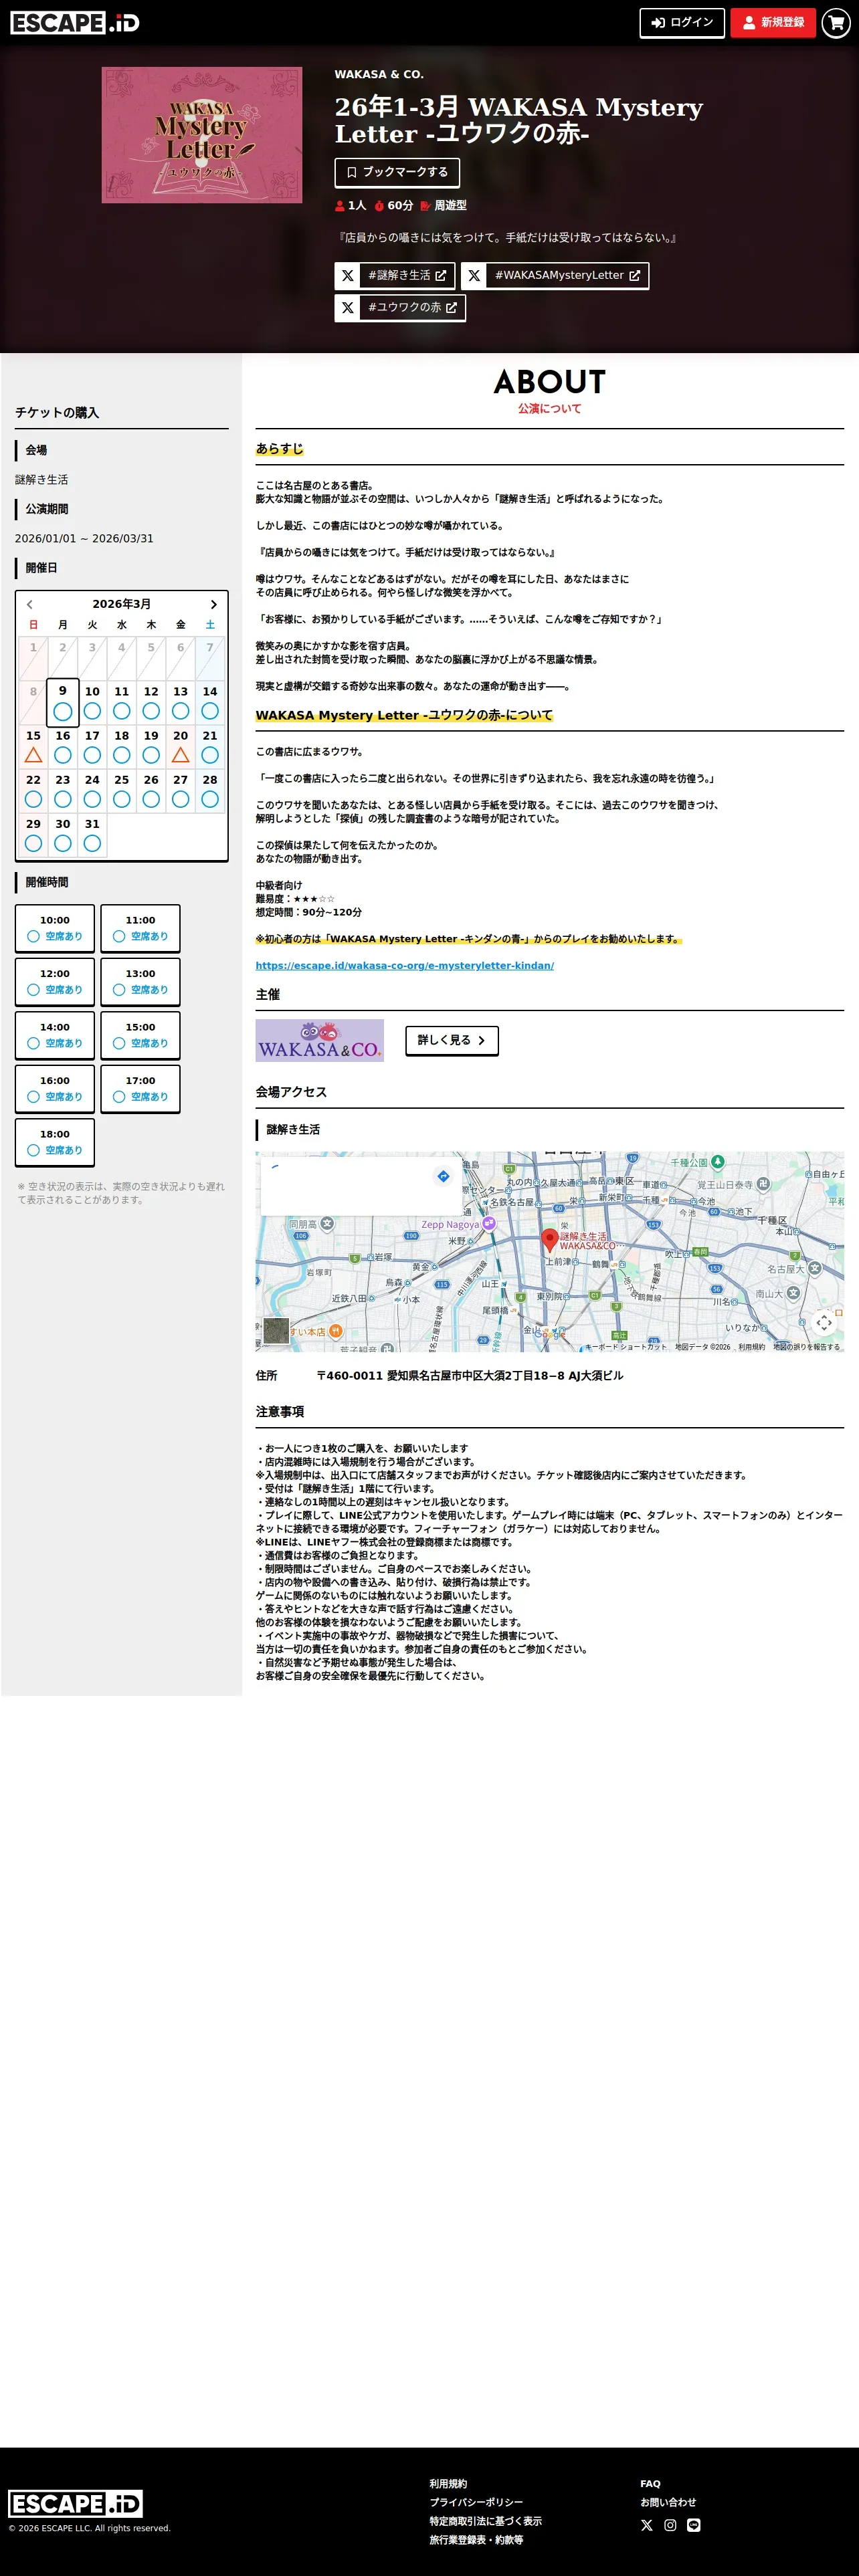Open the footer X social icon
This screenshot has width=859, height=2576.
(647, 2526)
